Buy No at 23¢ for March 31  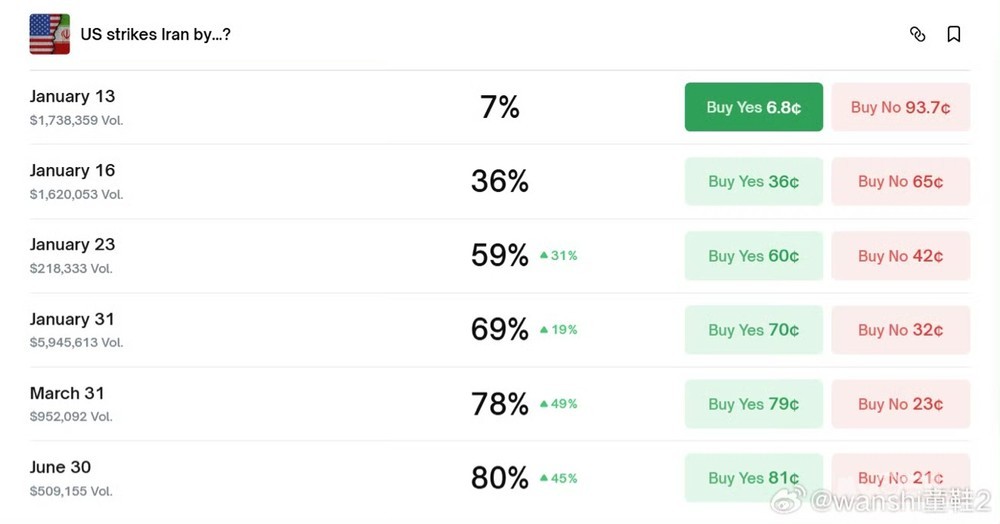[900, 404]
